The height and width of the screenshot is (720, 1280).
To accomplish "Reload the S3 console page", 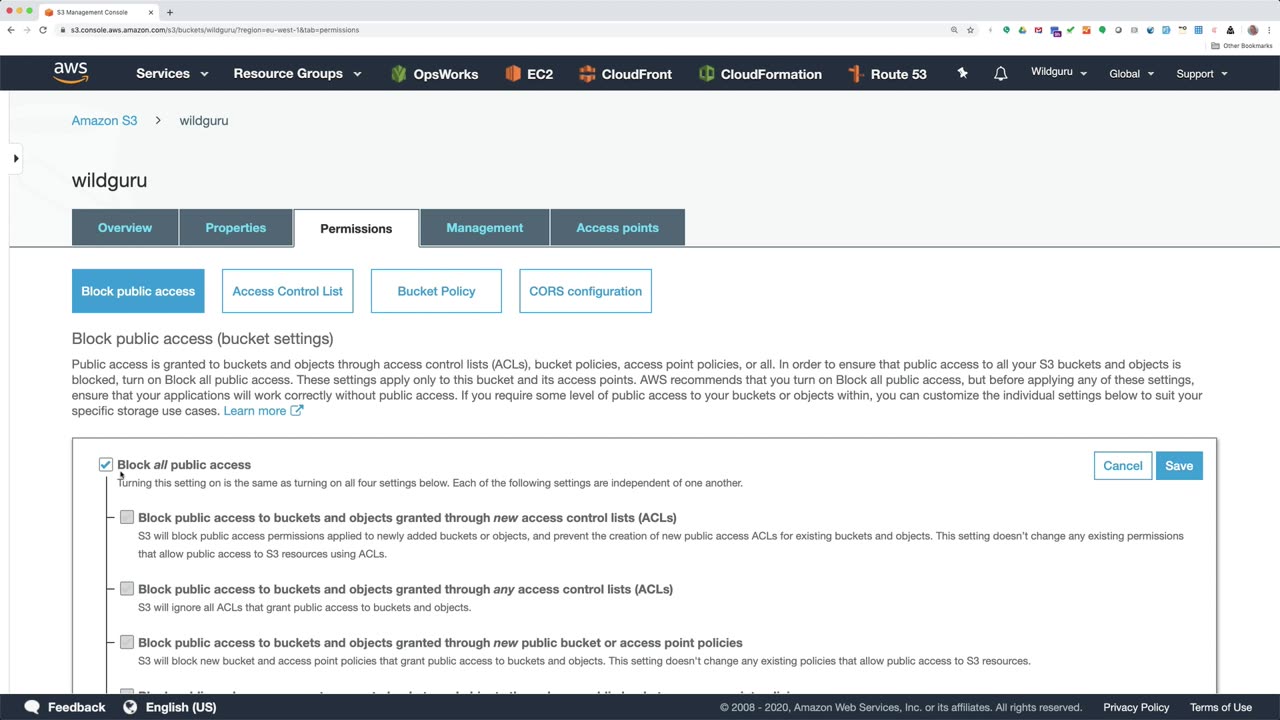I will pyautogui.click(x=43, y=30).
